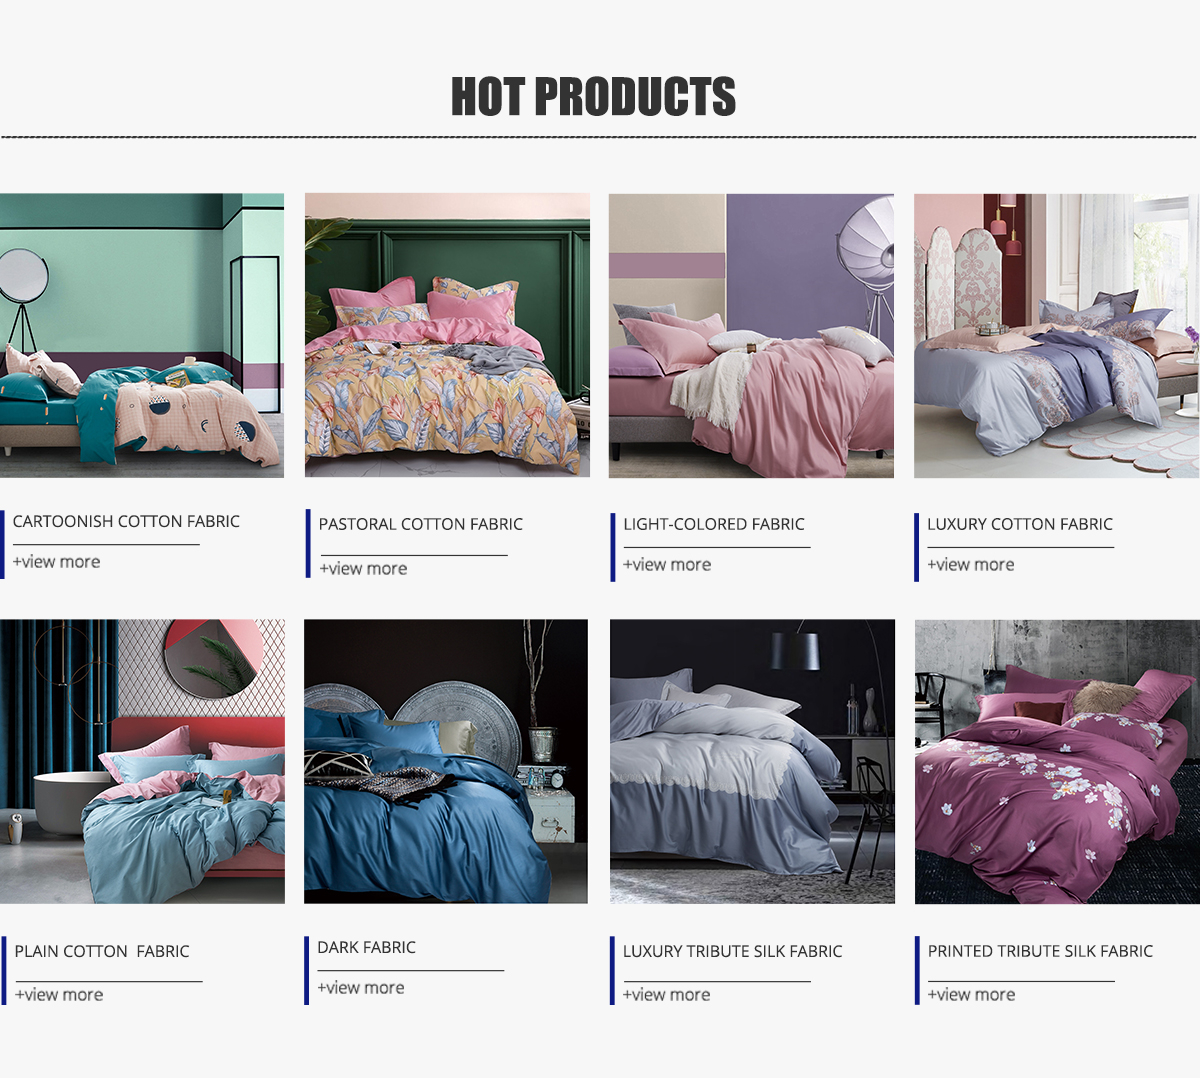Open the Plain Cotton Fabric bedding photo
The image size is (1200, 1078).
pos(142,761)
